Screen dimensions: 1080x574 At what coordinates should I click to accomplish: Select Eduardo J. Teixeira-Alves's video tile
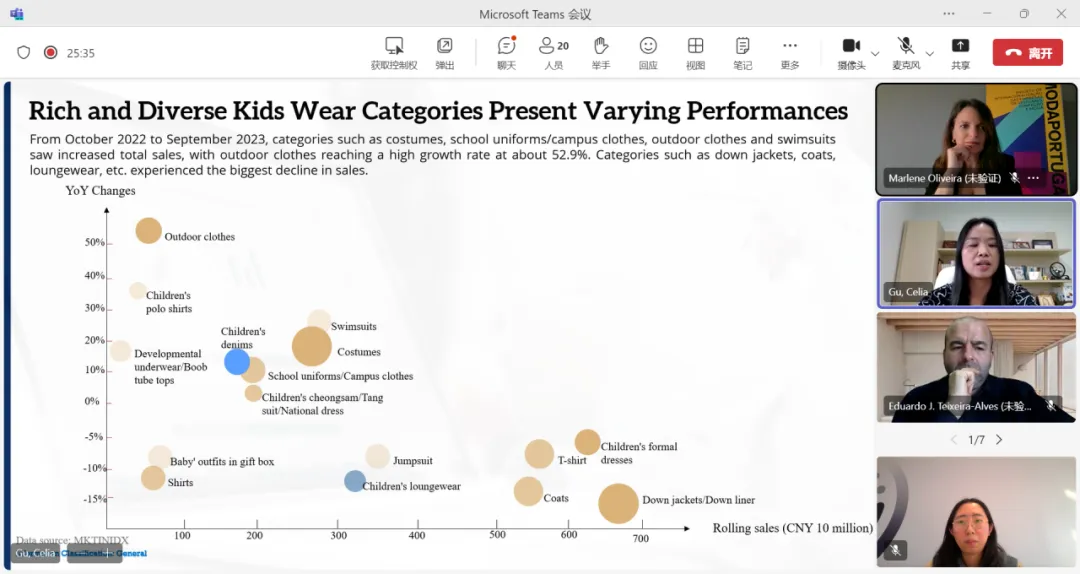(976, 367)
